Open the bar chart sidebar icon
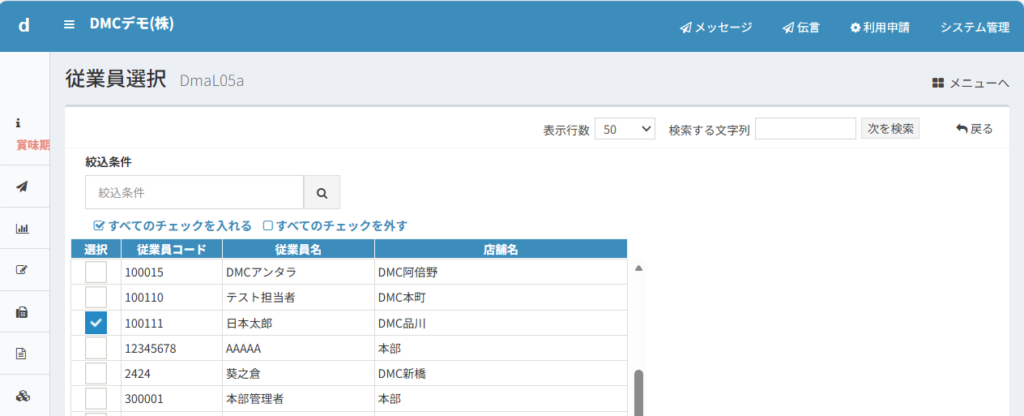Image resolution: width=1024 pixels, height=416 pixels. tap(22, 228)
